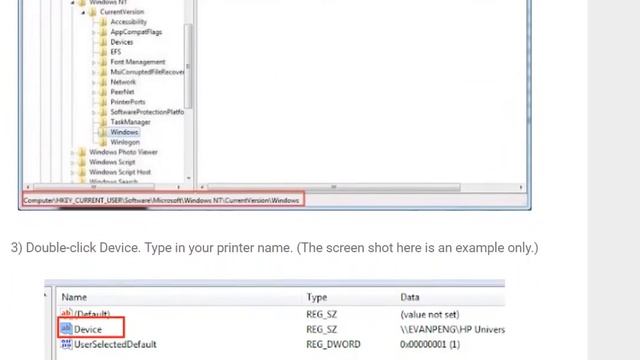Click the Device value name

88,329
